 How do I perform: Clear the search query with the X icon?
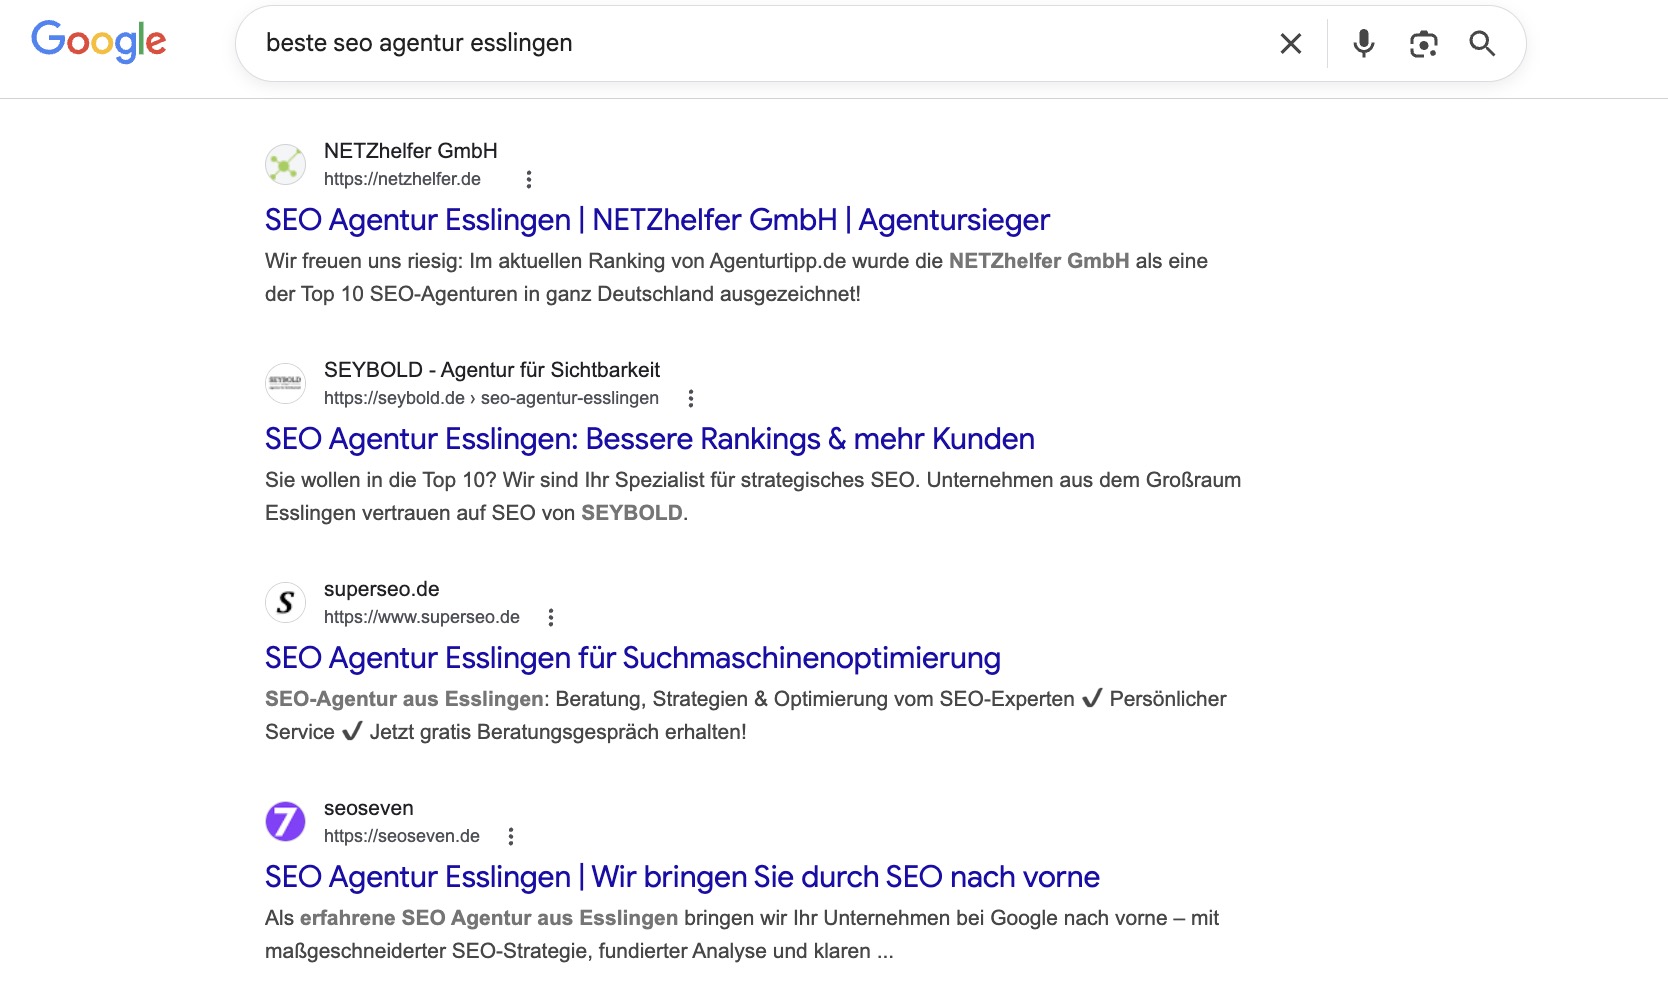(x=1290, y=43)
